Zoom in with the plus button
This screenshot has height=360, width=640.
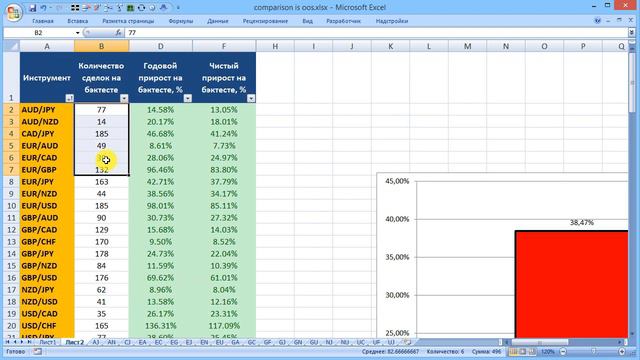coord(622,351)
